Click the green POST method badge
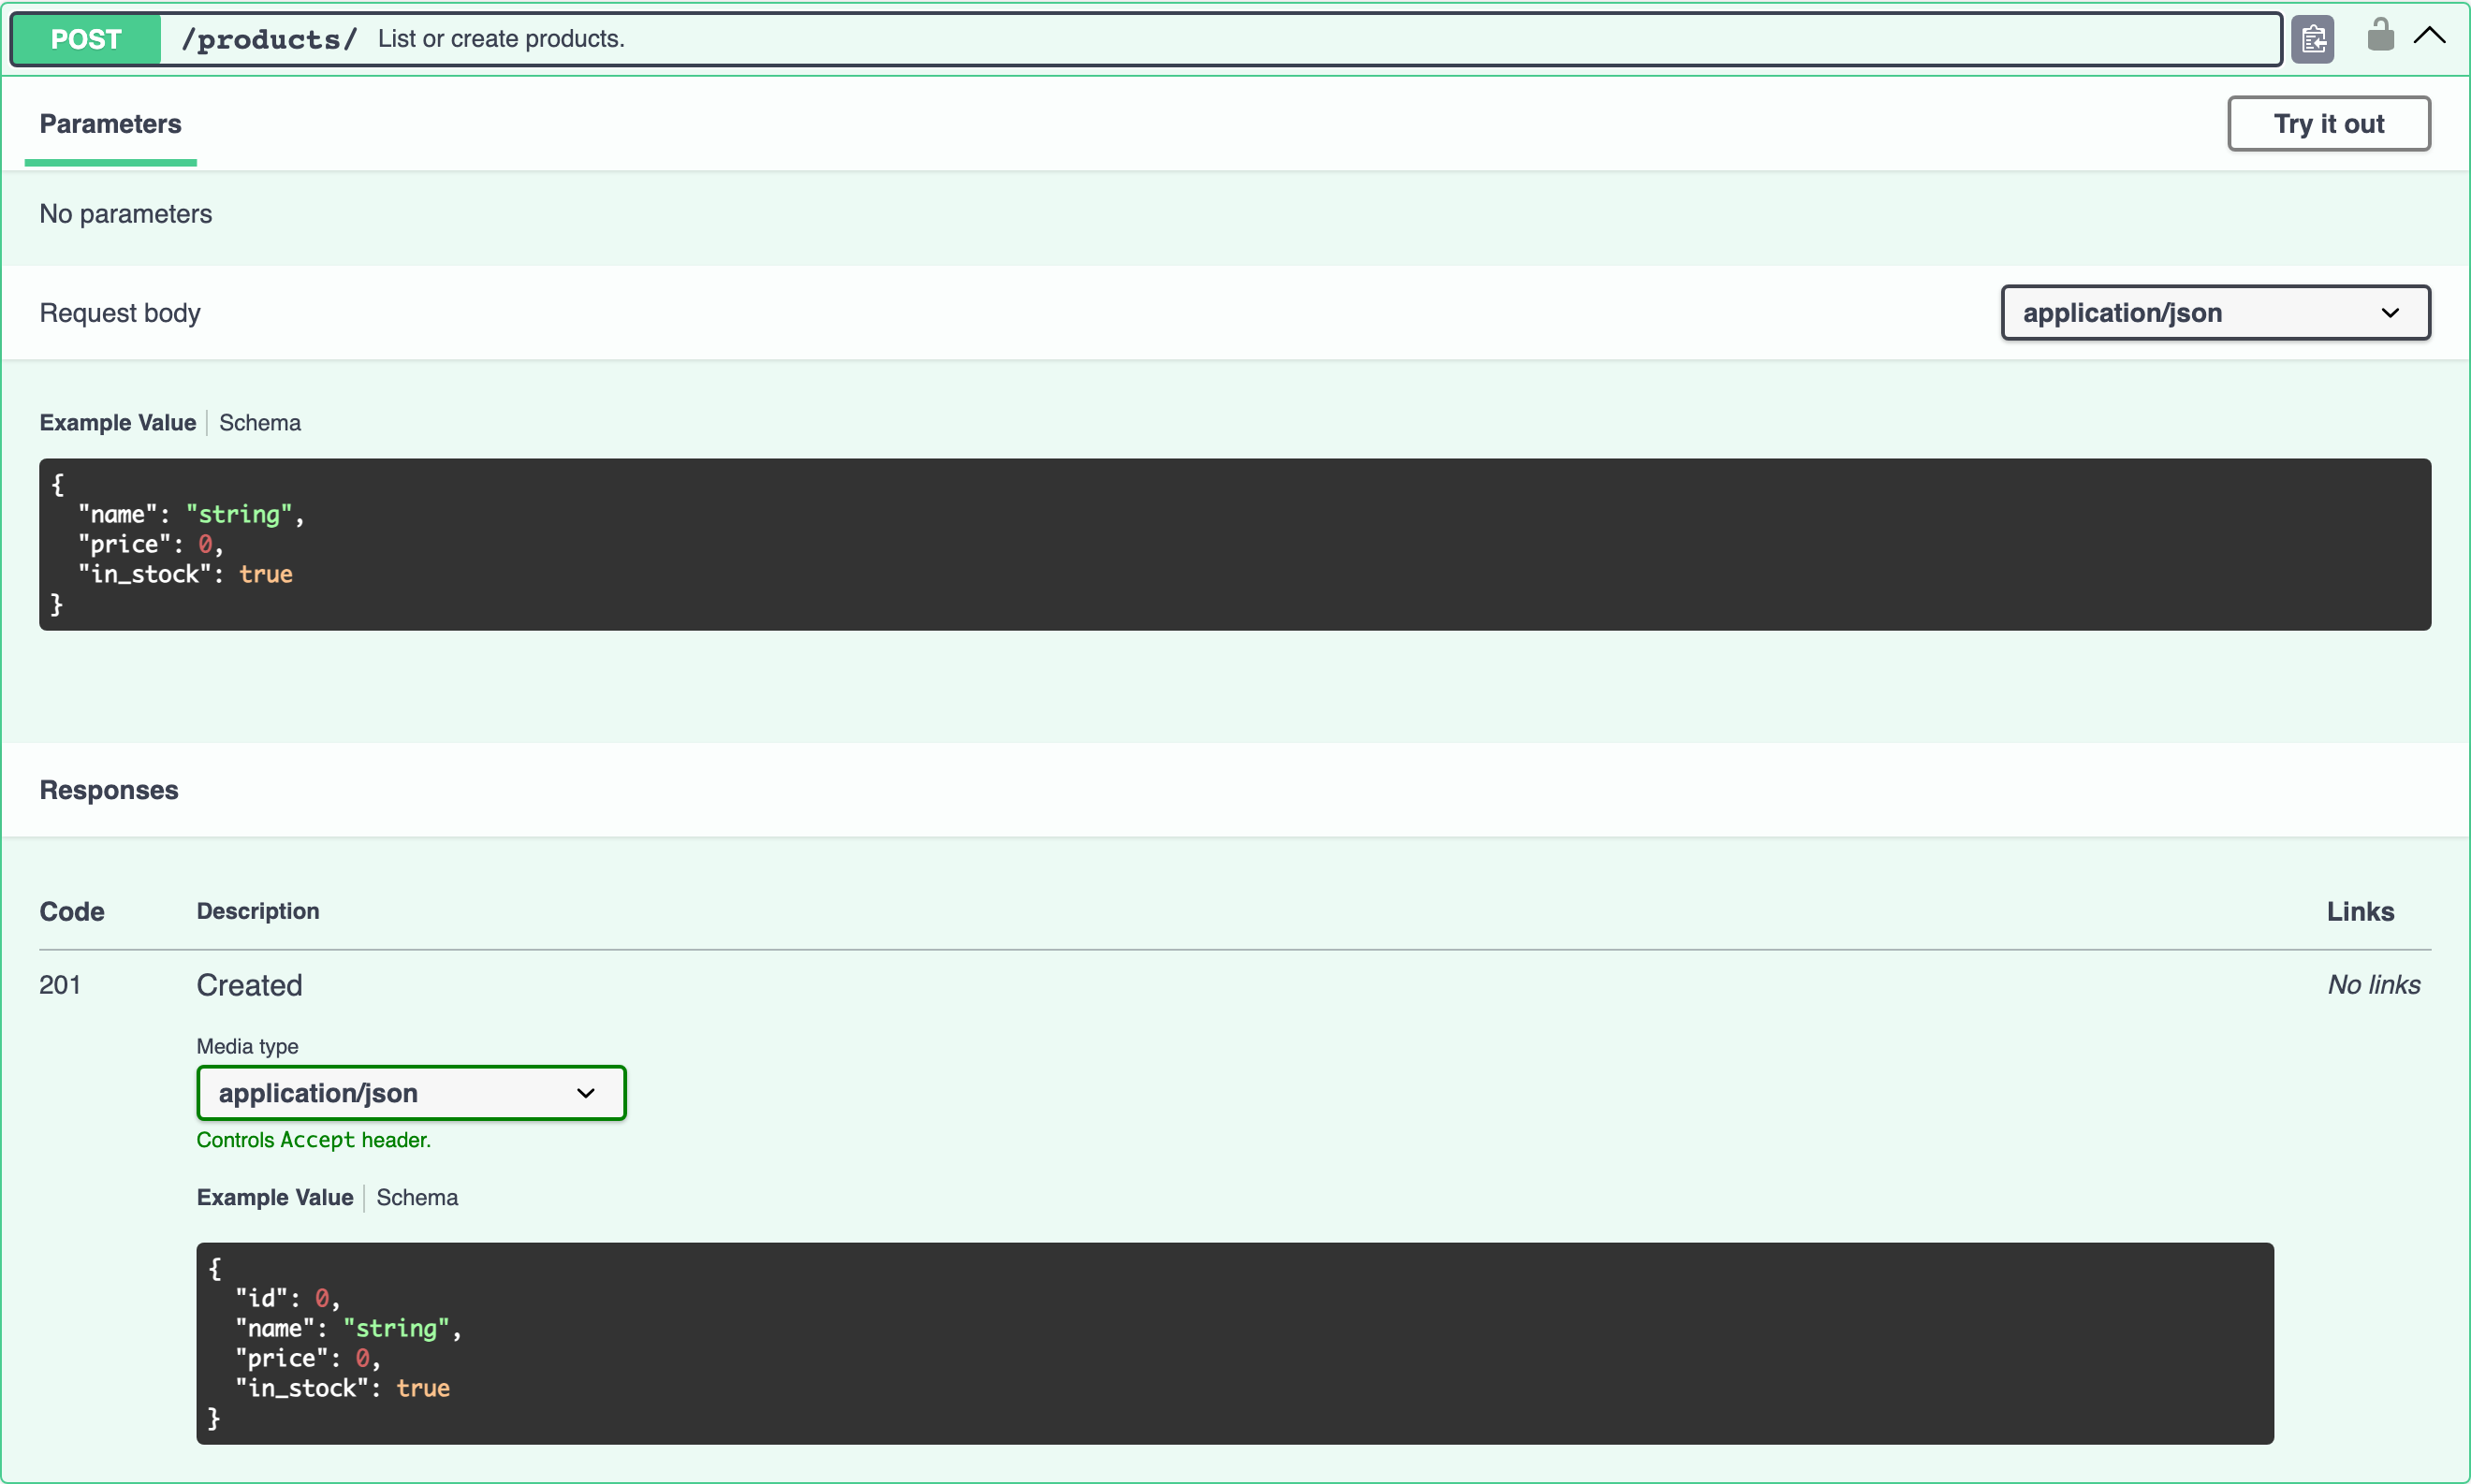The height and width of the screenshot is (1484, 2471). [x=86, y=39]
